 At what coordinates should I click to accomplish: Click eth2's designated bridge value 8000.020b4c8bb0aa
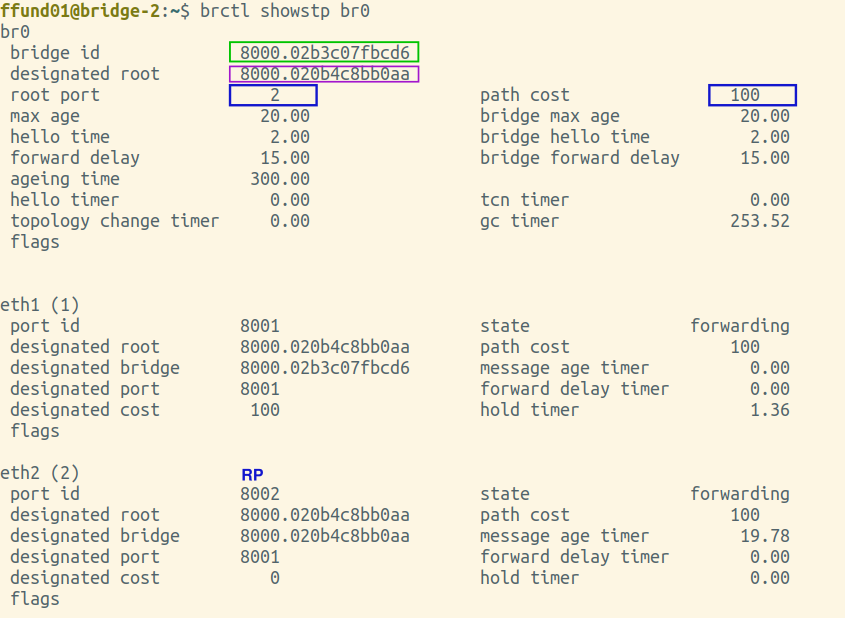[x=325, y=536]
